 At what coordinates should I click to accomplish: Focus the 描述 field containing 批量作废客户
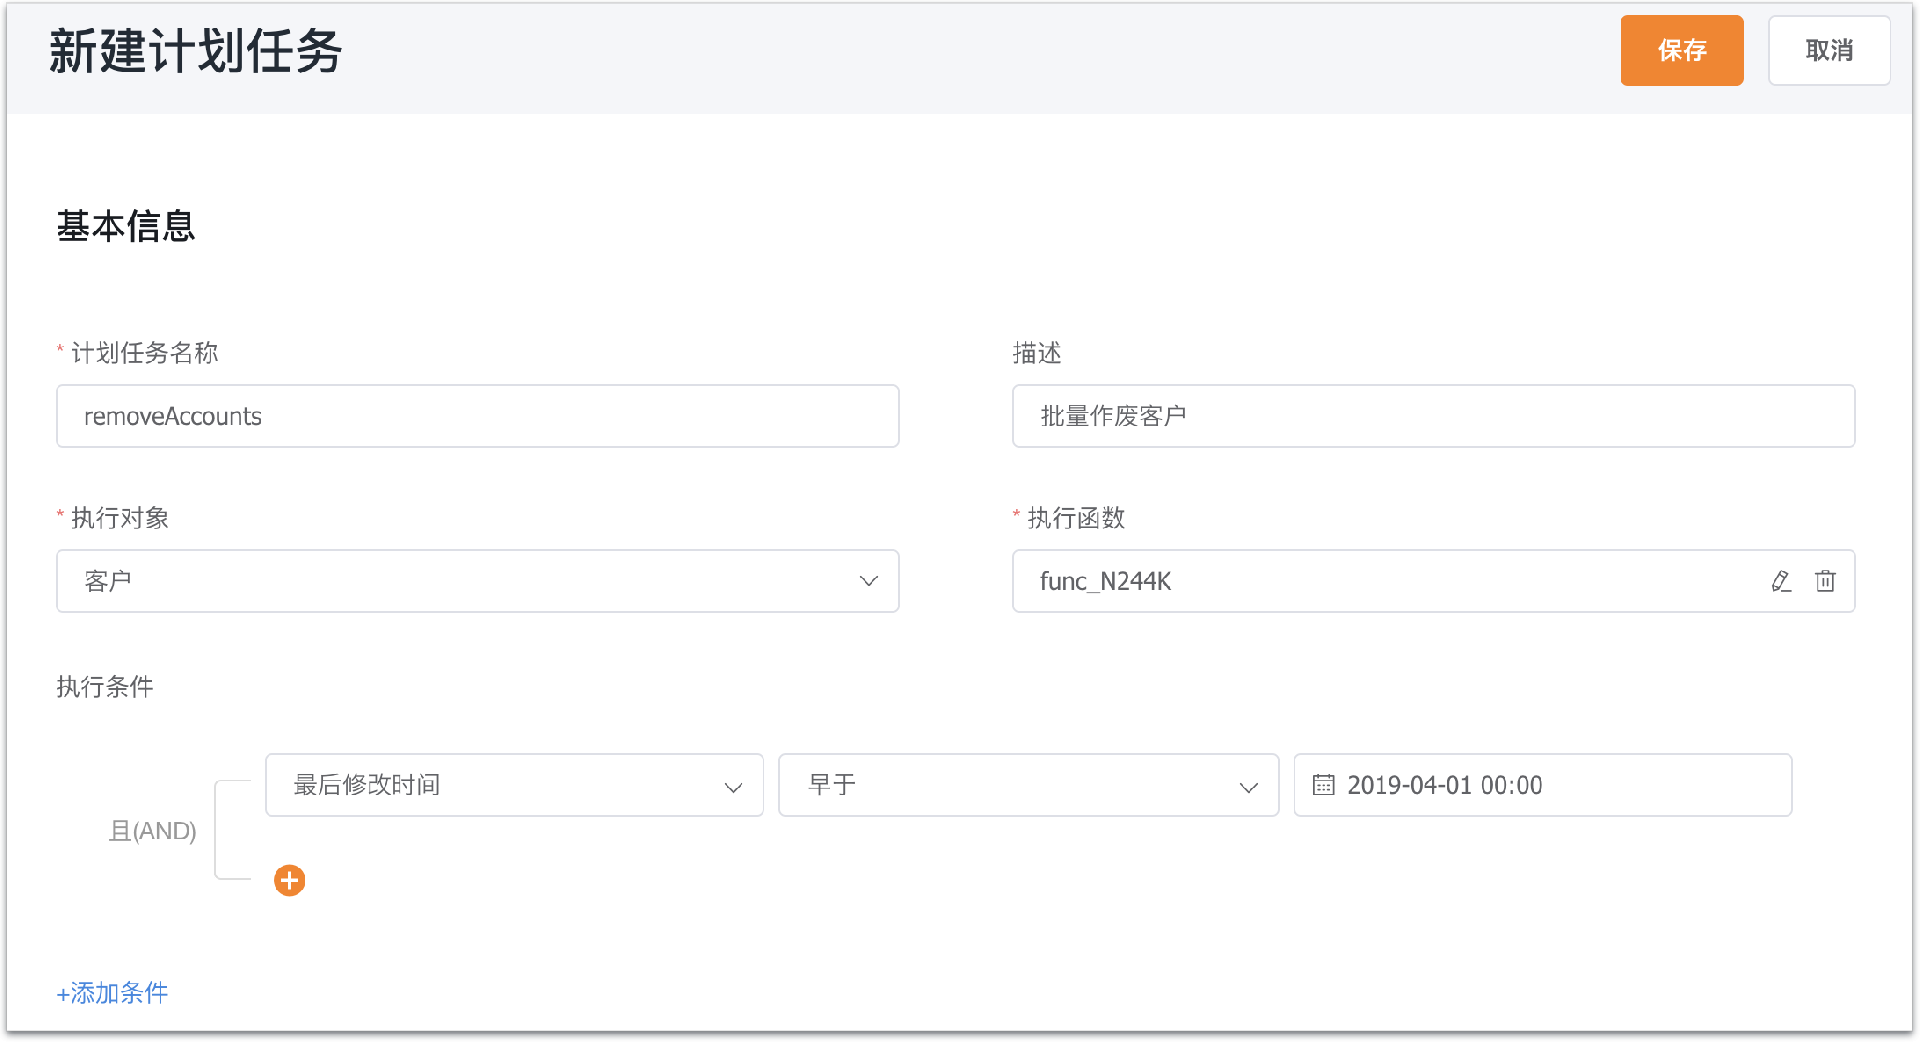pos(1433,416)
